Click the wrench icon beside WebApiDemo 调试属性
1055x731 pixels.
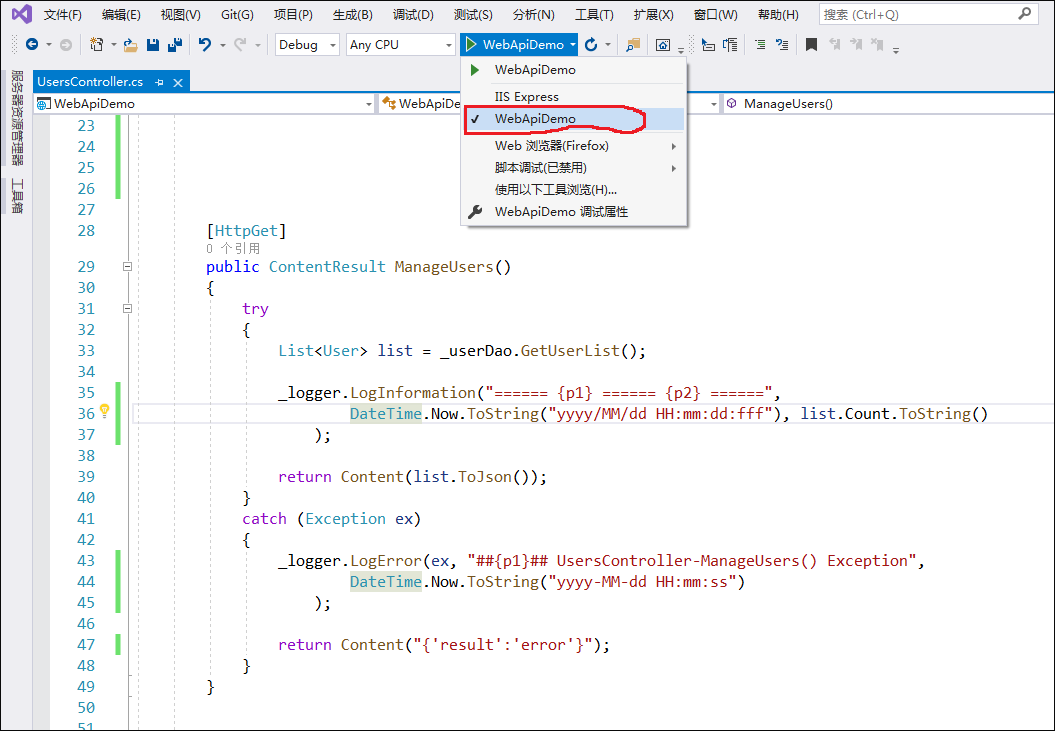click(x=475, y=212)
